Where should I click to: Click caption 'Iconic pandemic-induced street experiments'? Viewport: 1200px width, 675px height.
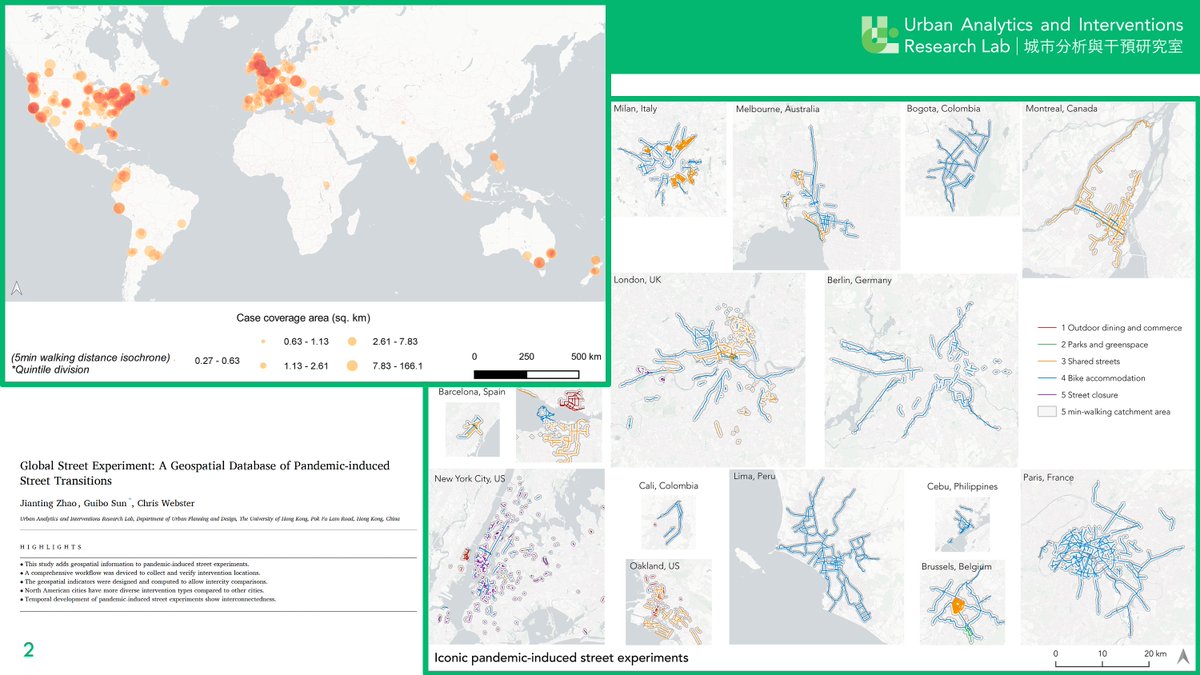click(561, 658)
